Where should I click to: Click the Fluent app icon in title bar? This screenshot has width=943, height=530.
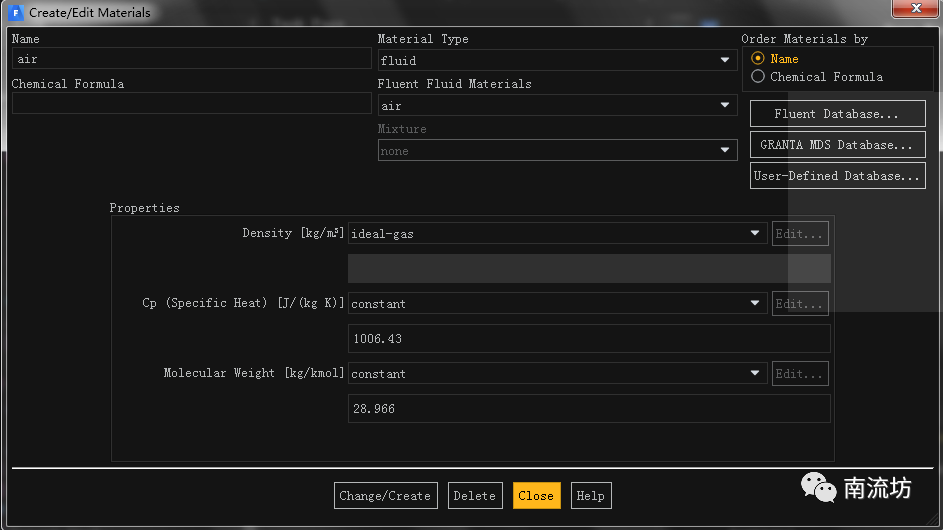pos(16,13)
